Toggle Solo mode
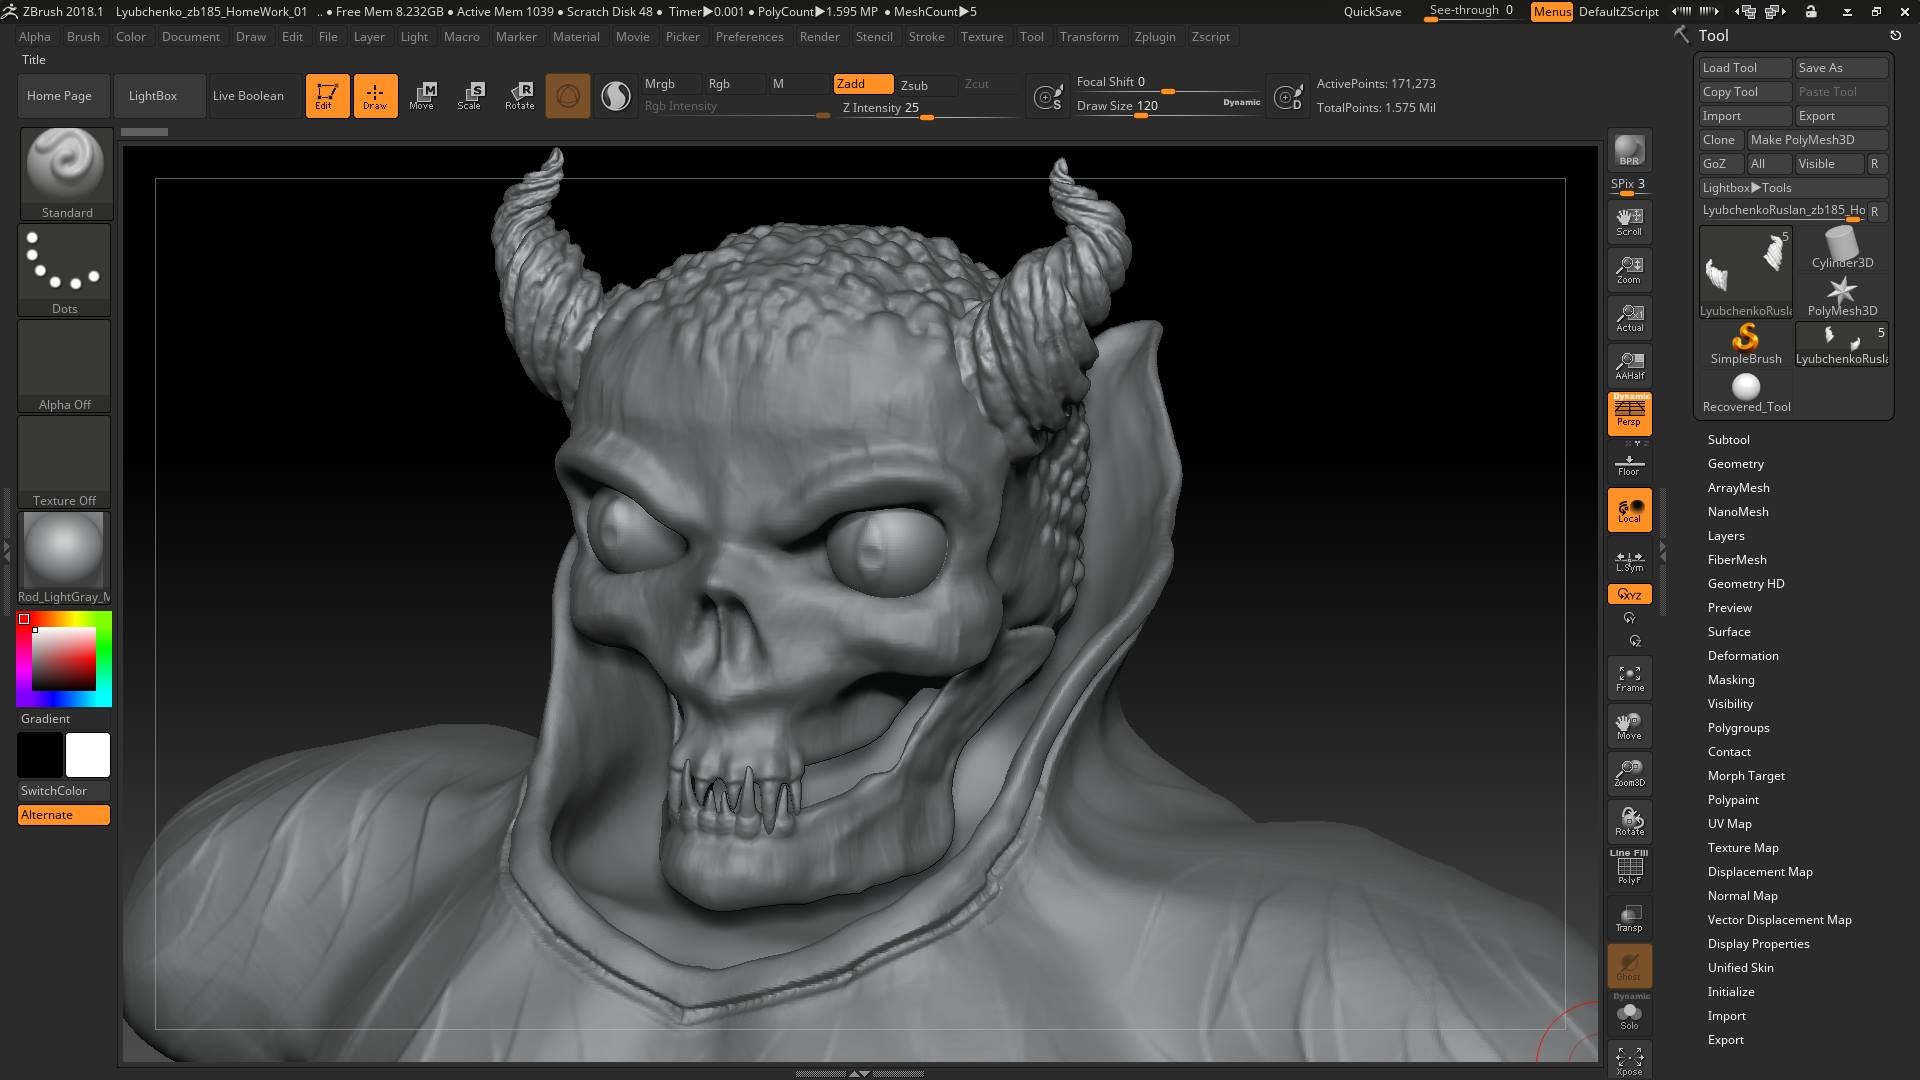 click(1629, 1013)
